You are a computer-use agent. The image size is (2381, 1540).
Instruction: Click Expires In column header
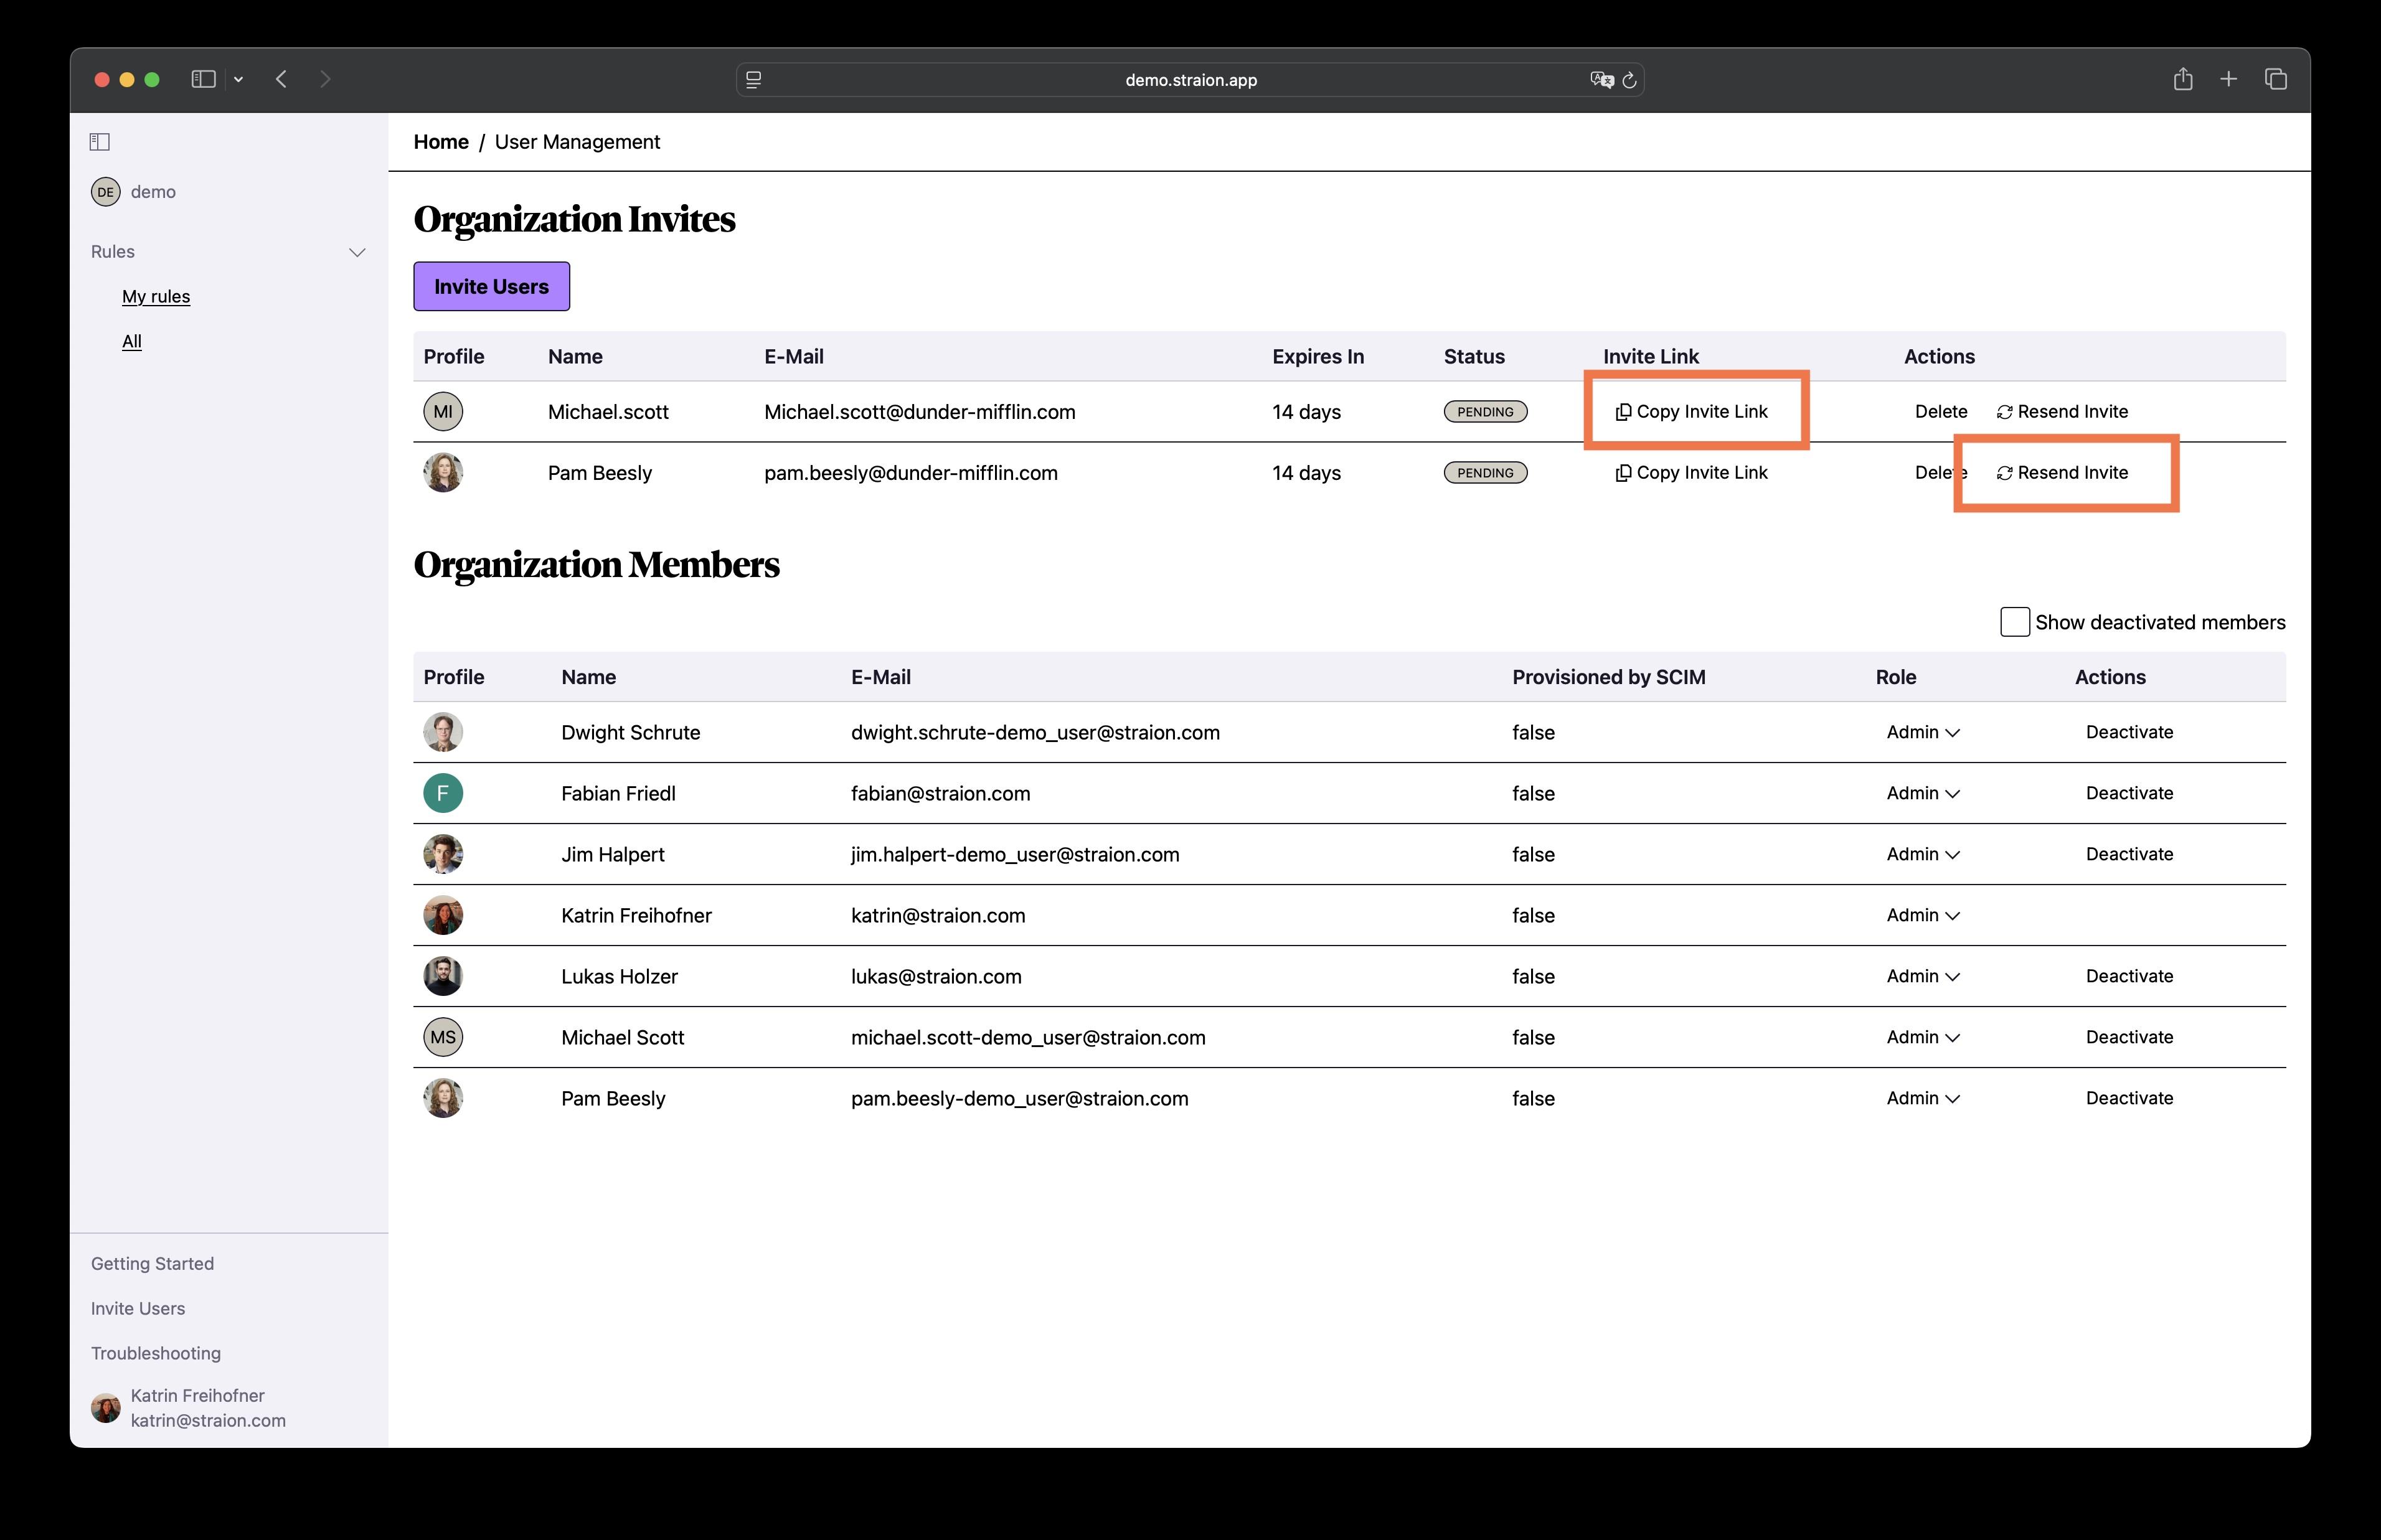tap(1318, 357)
